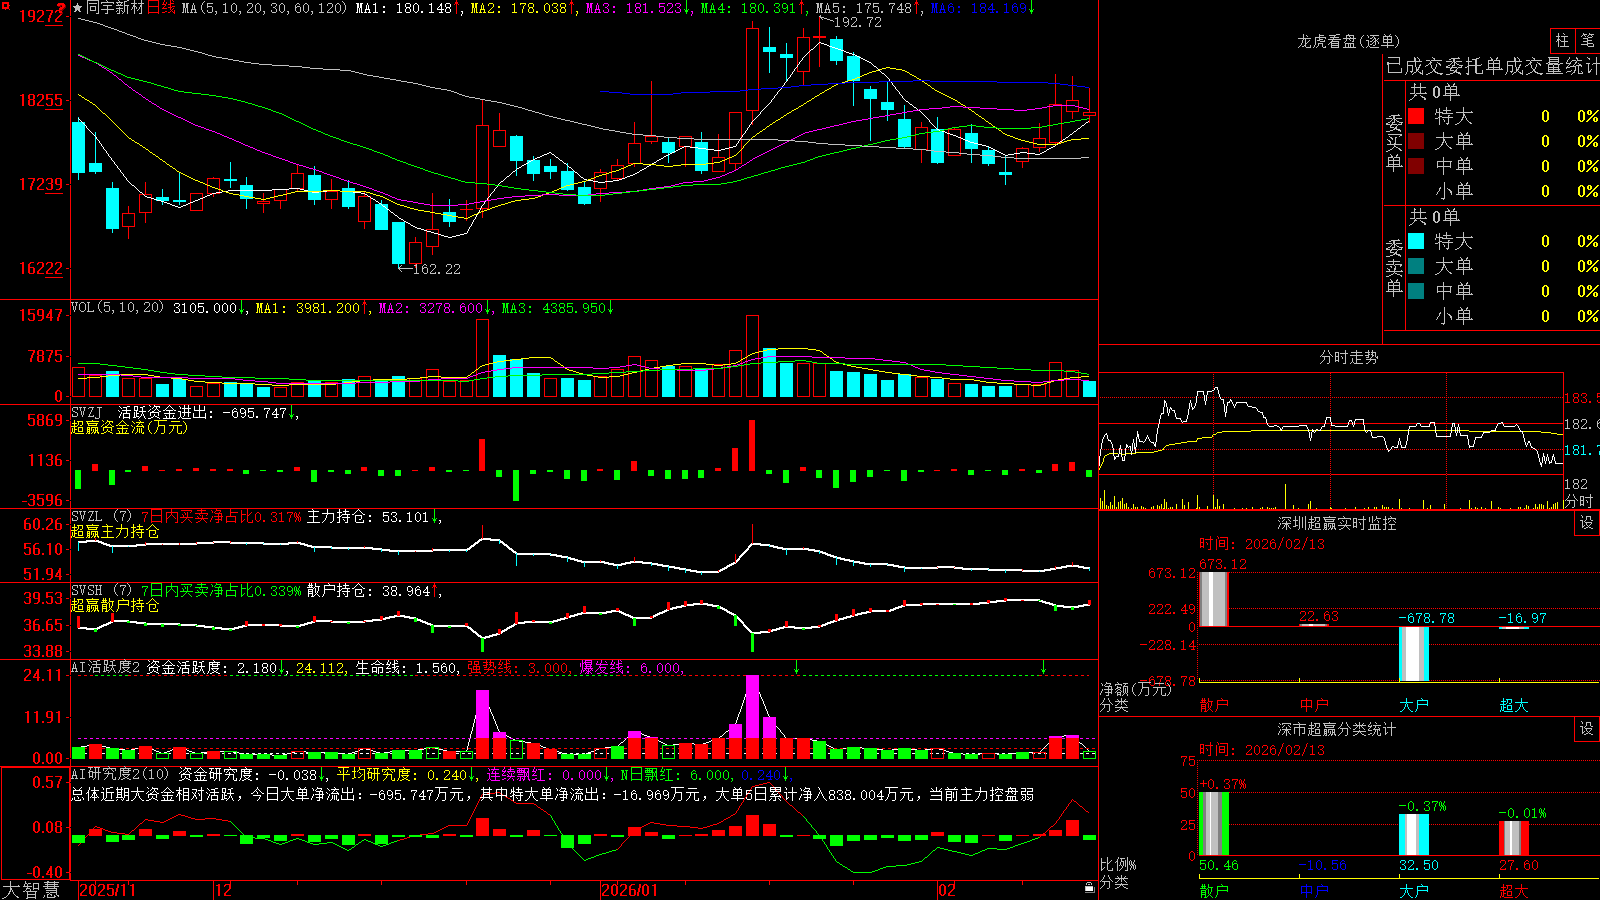Click the 超赢散户持仓 label

[115, 605]
